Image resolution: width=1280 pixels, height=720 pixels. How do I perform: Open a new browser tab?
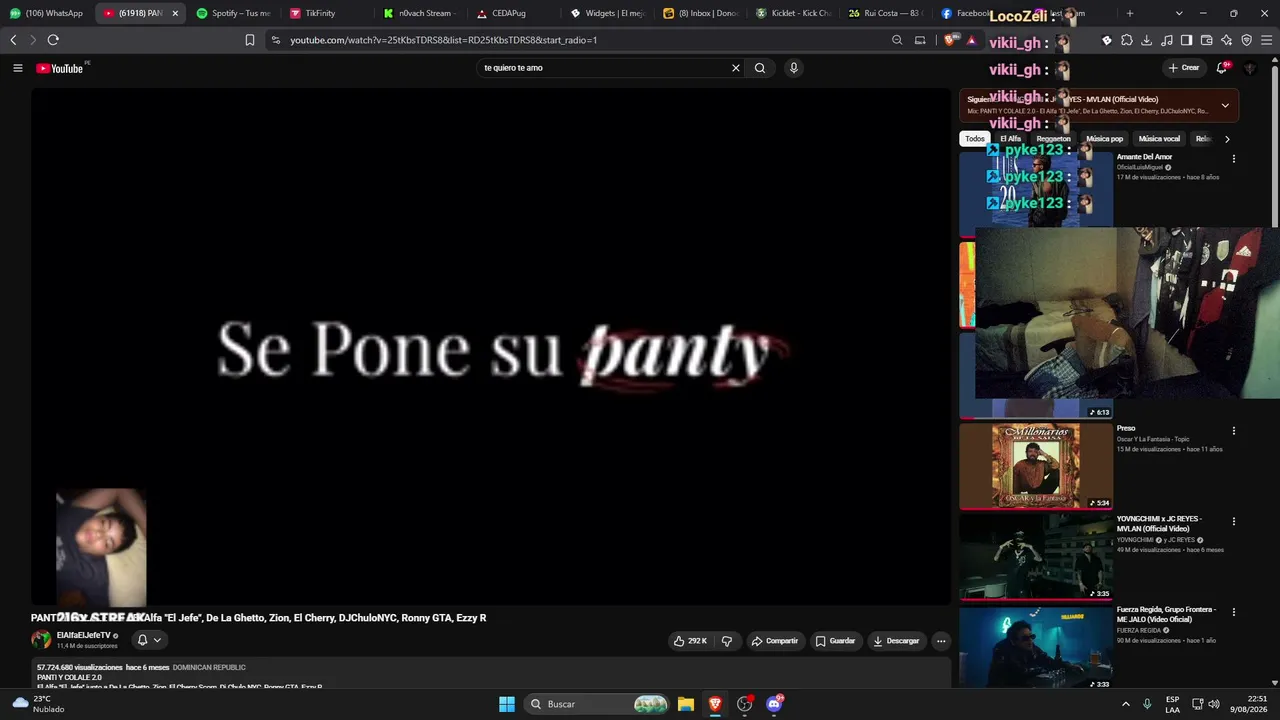coord(1130,13)
